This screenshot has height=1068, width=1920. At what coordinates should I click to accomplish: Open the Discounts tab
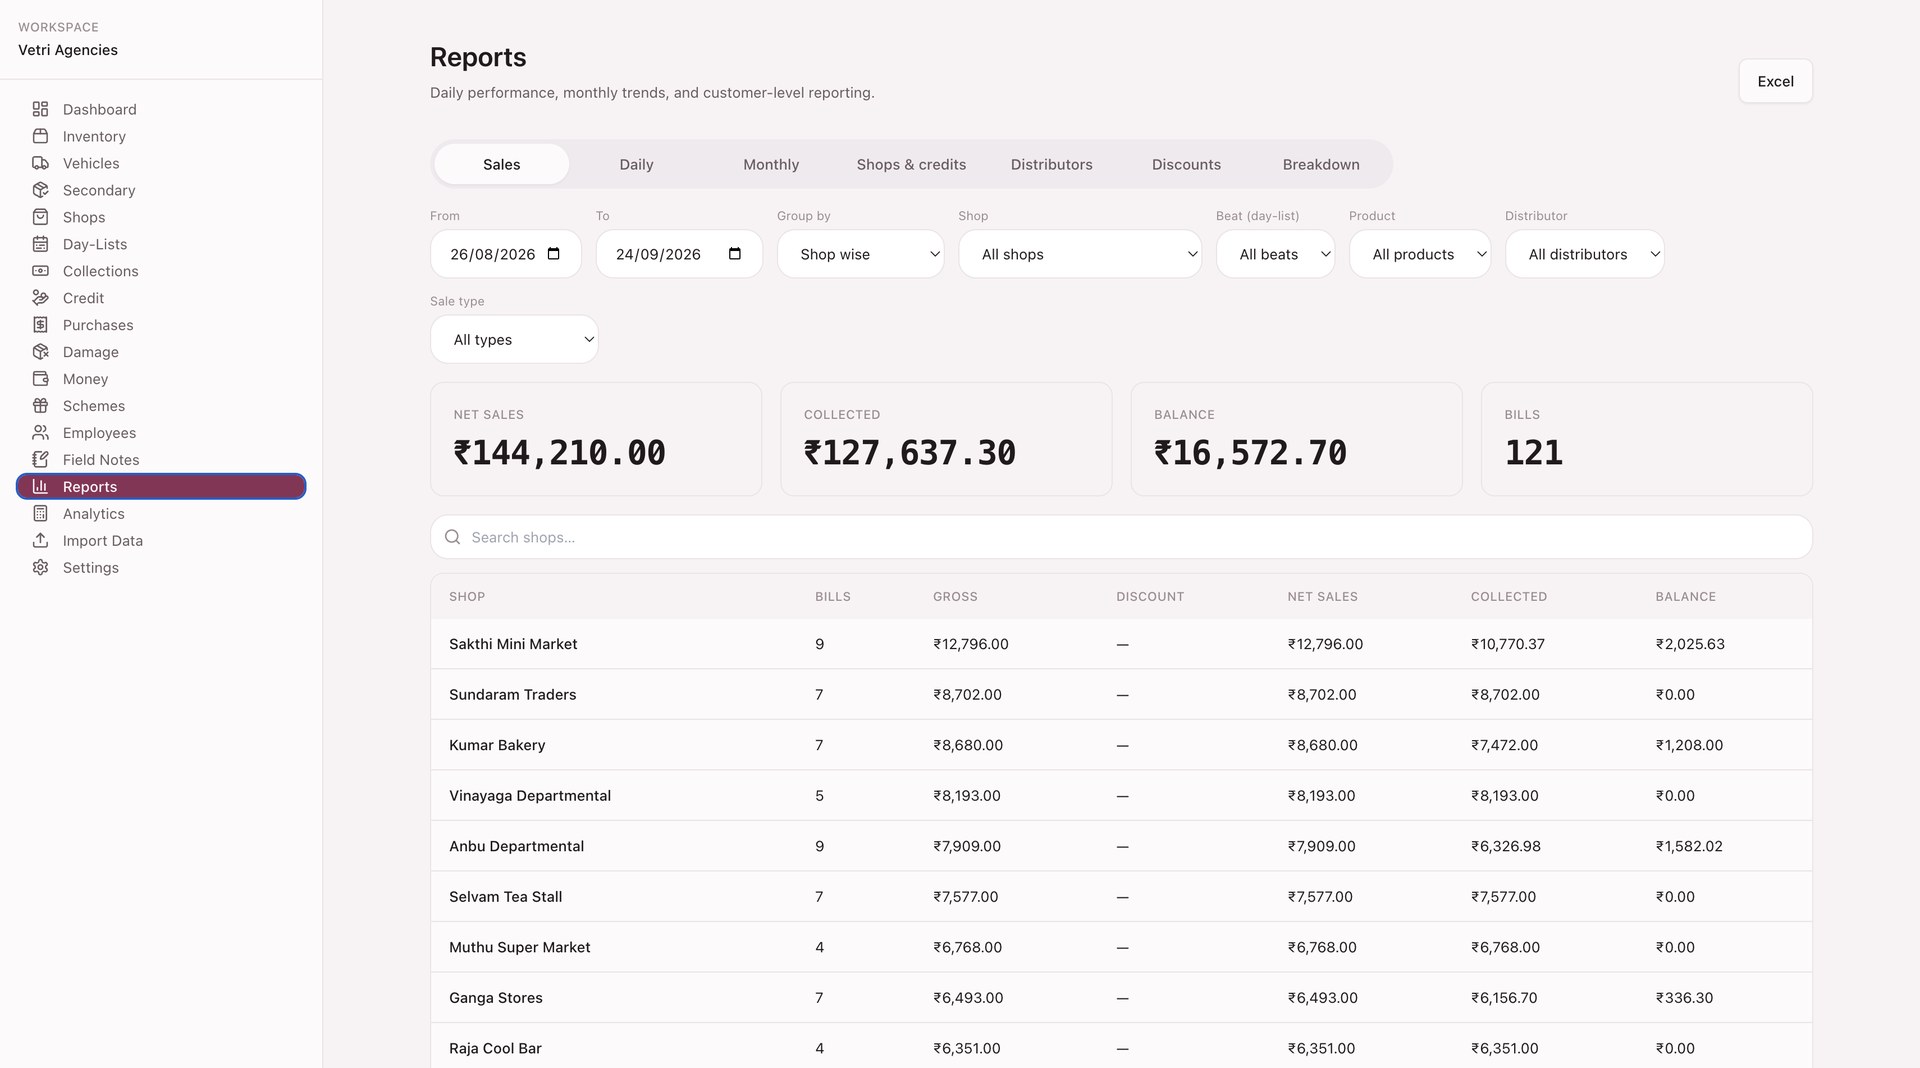click(x=1186, y=164)
